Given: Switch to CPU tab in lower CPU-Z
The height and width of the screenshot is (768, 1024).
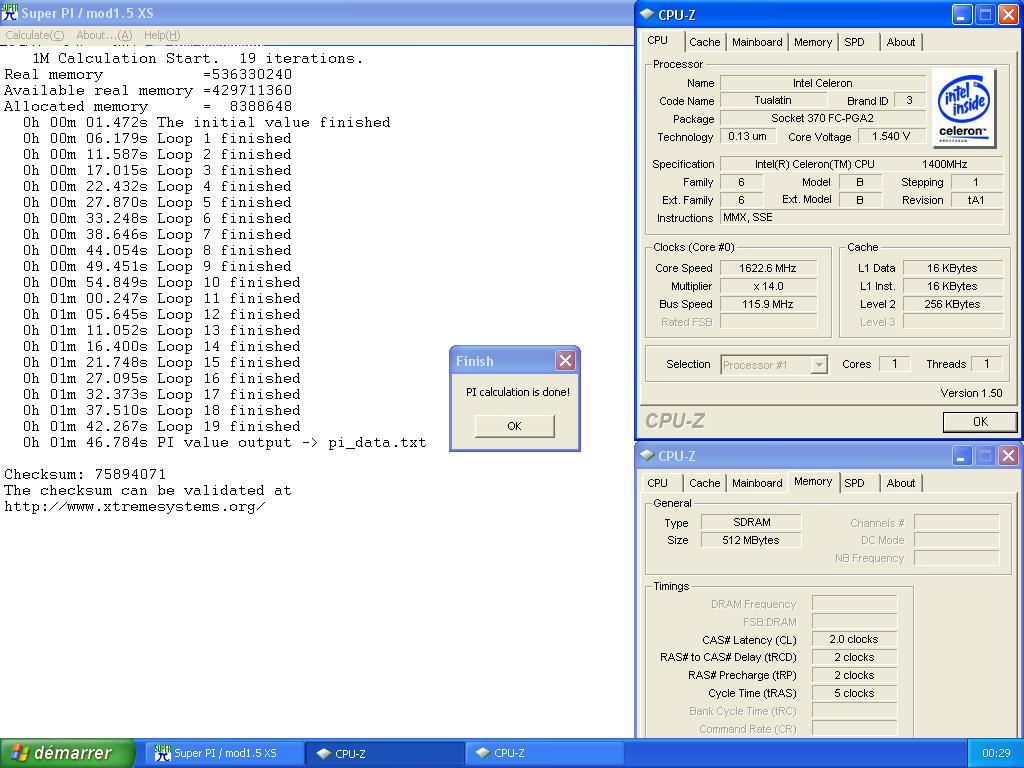Looking at the screenshot, I should pyautogui.click(x=658, y=483).
